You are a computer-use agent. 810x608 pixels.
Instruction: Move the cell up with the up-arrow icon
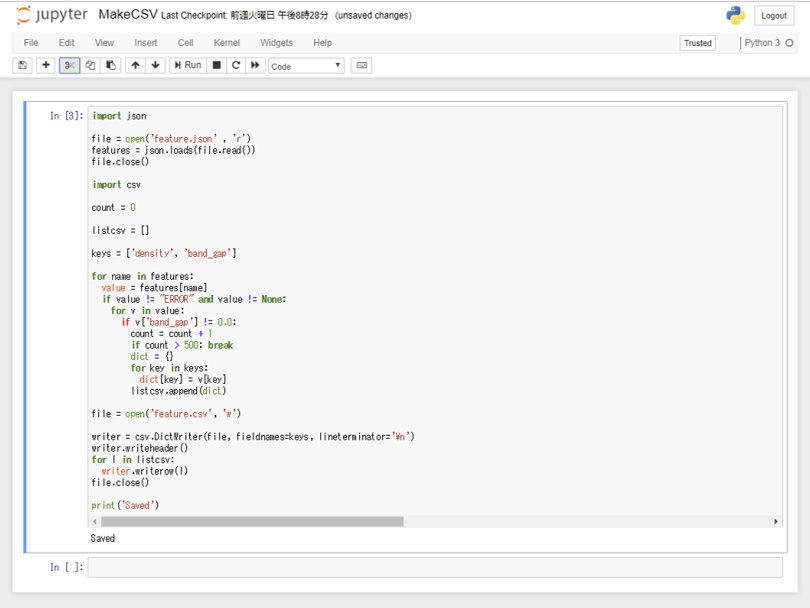137,65
